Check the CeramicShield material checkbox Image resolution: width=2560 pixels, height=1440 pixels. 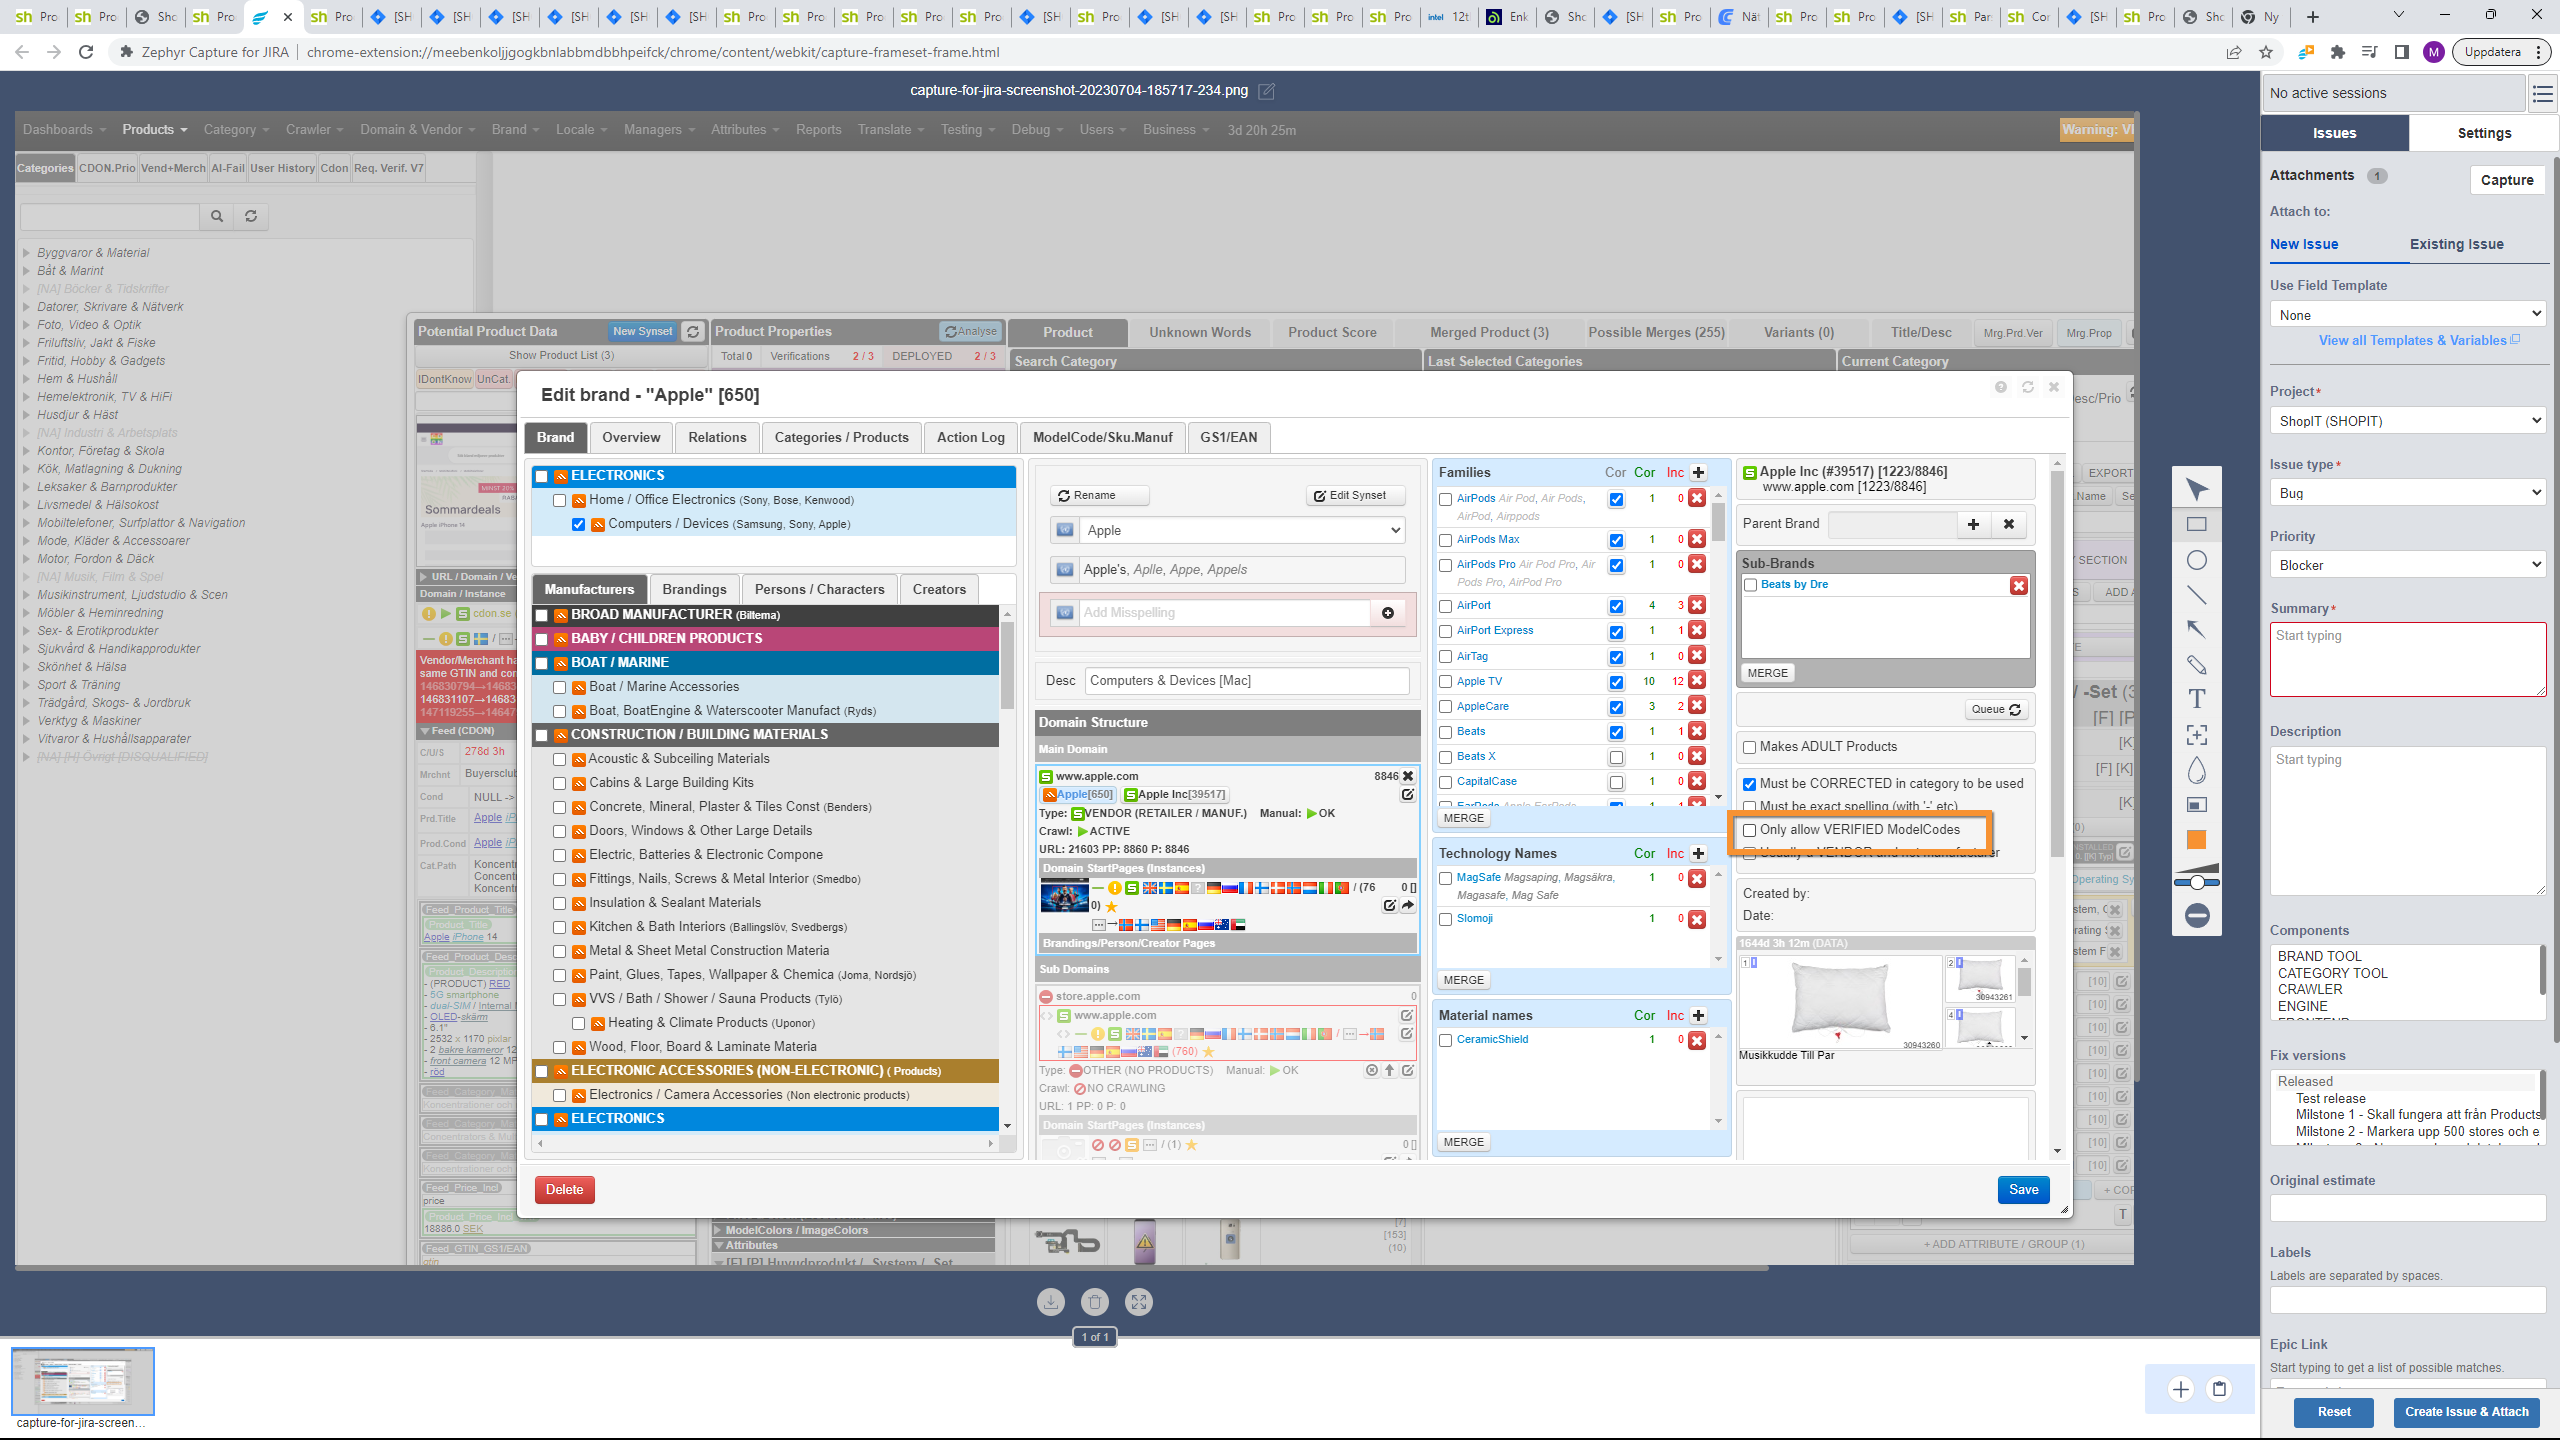(1446, 1040)
